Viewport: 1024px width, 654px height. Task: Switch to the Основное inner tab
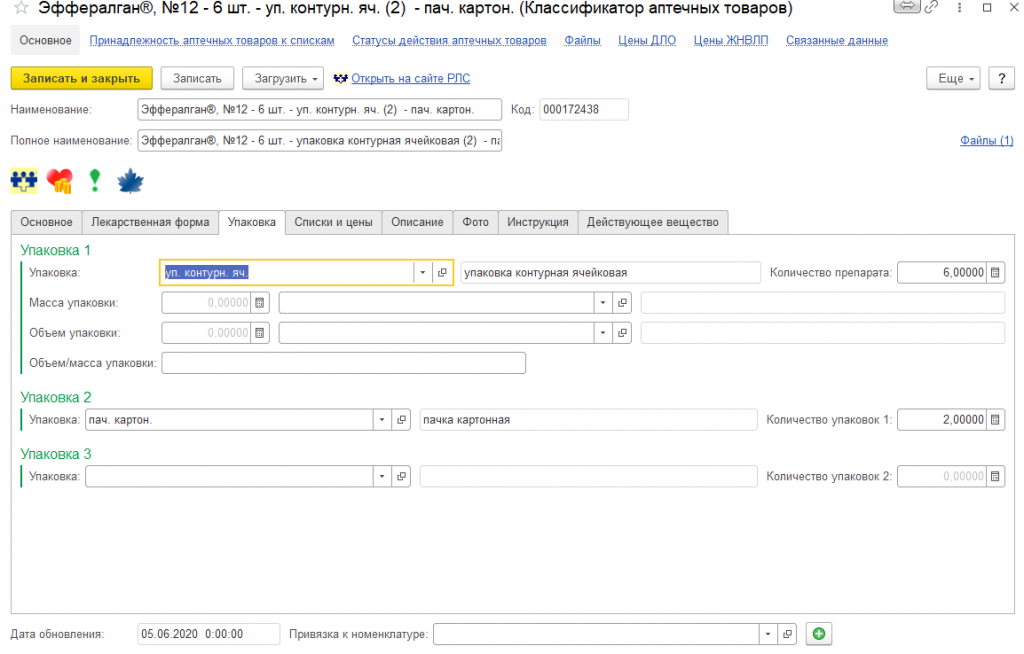pos(46,222)
